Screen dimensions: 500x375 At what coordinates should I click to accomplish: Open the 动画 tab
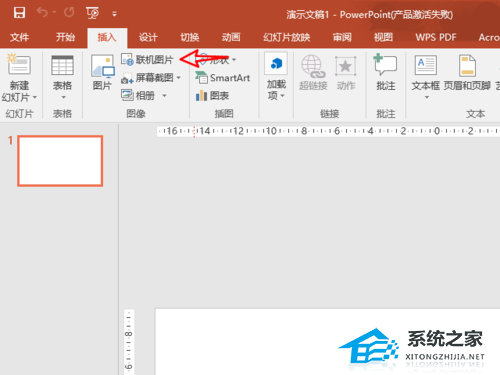point(231,37)
